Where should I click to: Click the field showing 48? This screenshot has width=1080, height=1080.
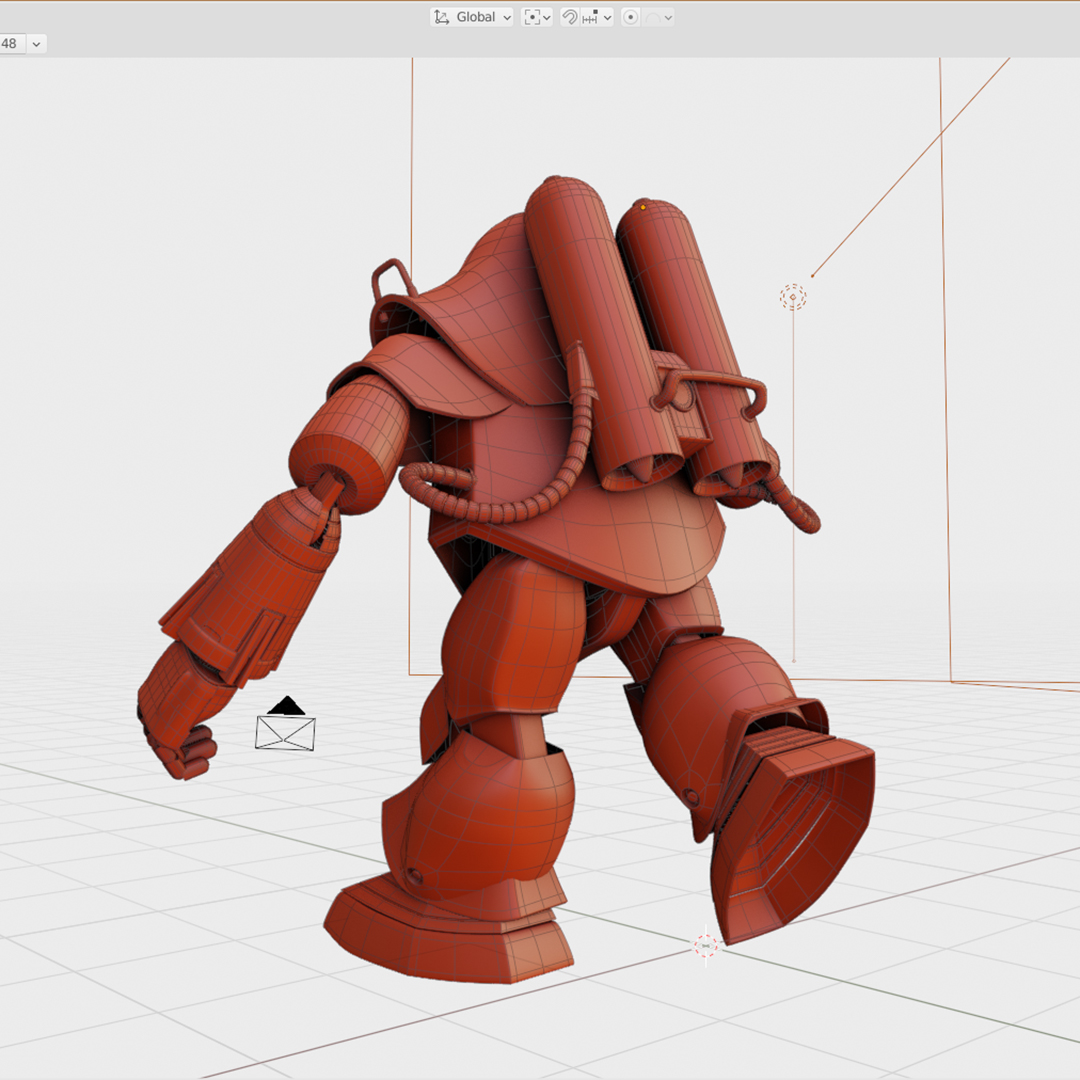(10, 44)
